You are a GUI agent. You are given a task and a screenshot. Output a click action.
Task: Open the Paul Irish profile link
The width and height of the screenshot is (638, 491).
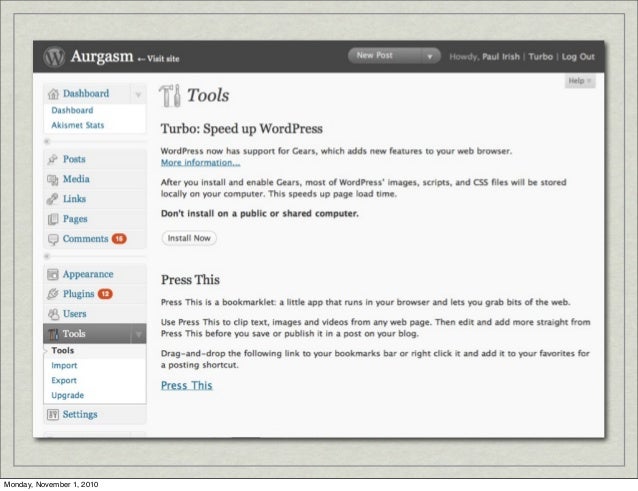pyautogui.click(x=501, y=57)
